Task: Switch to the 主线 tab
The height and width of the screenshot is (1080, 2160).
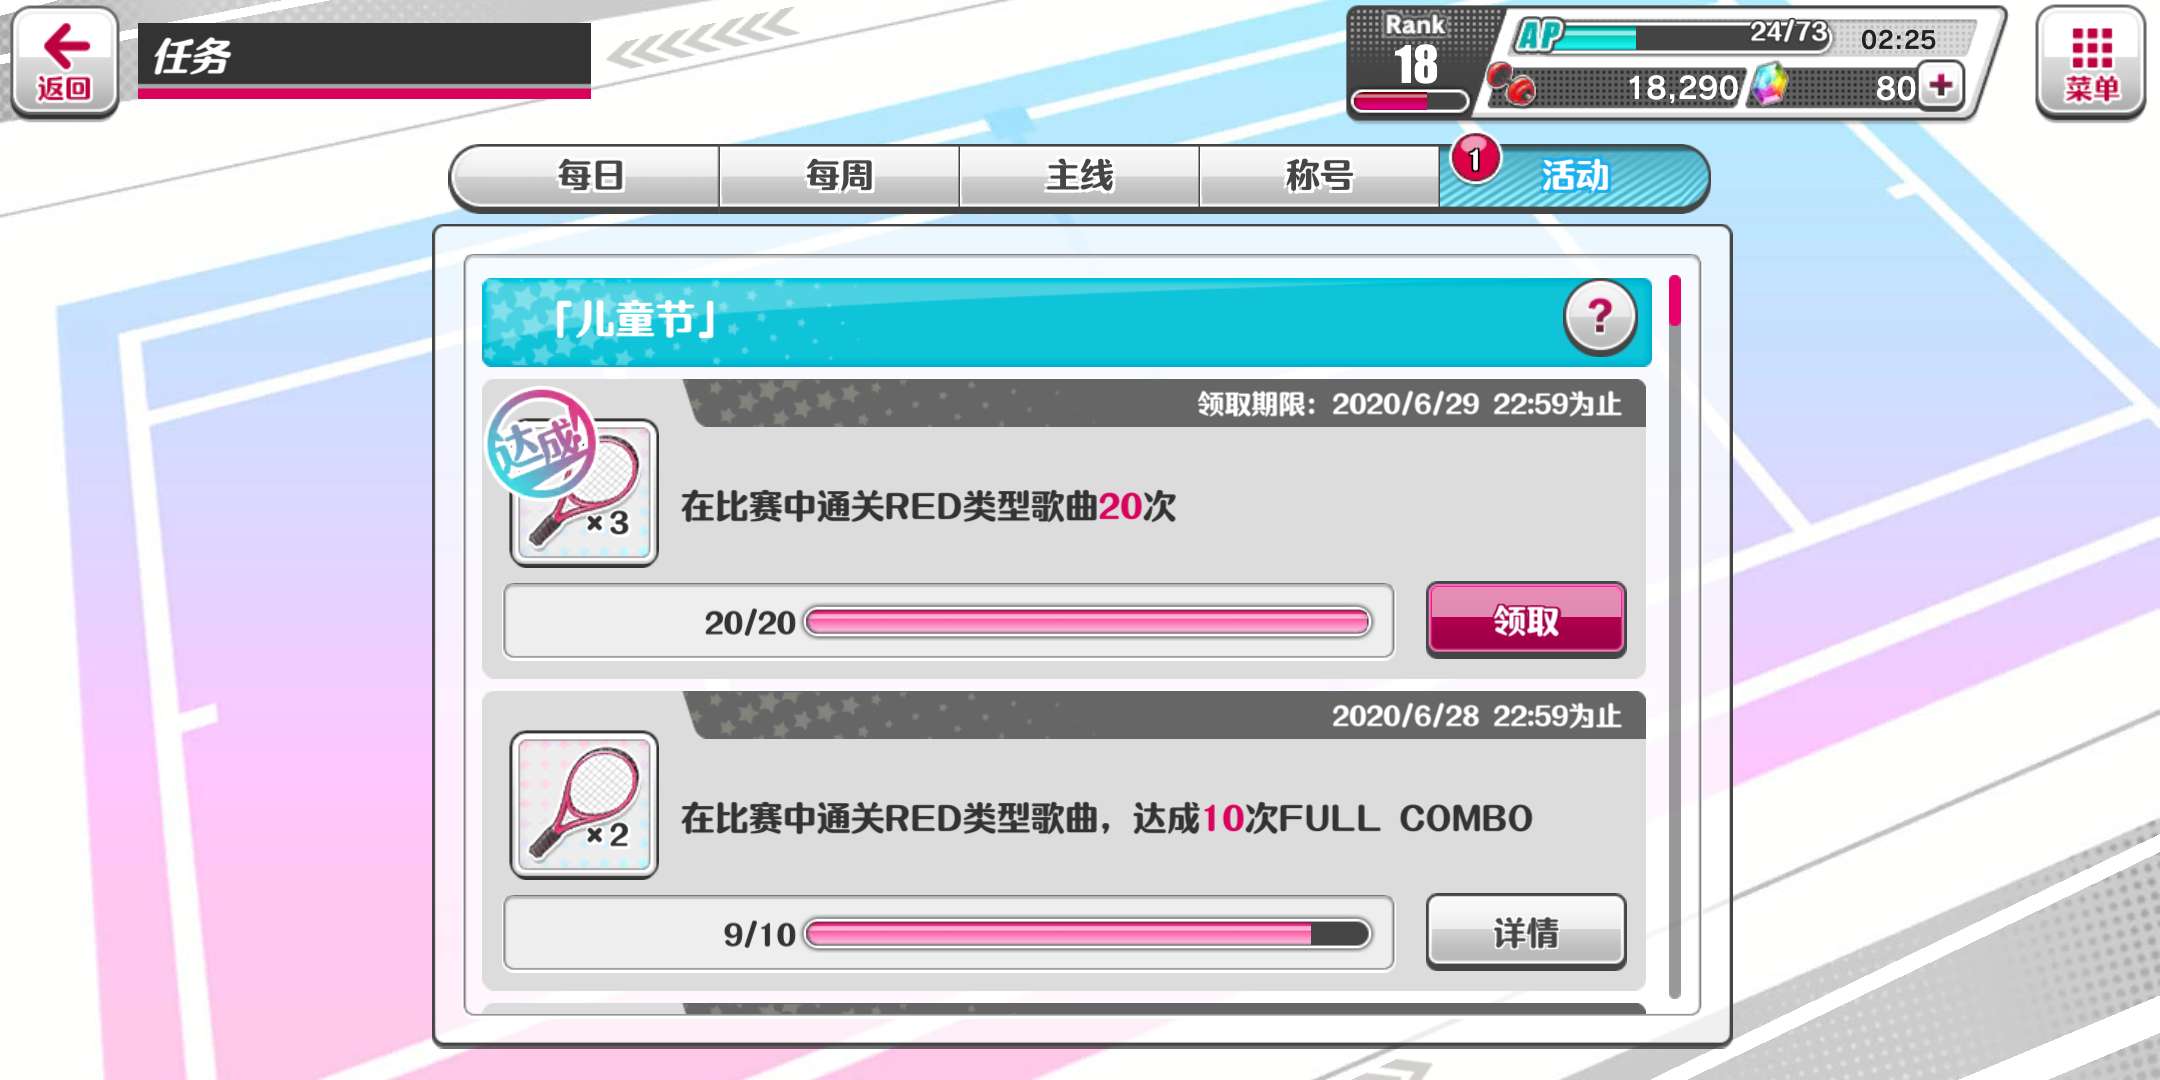Action: [x=1079, y=177]
